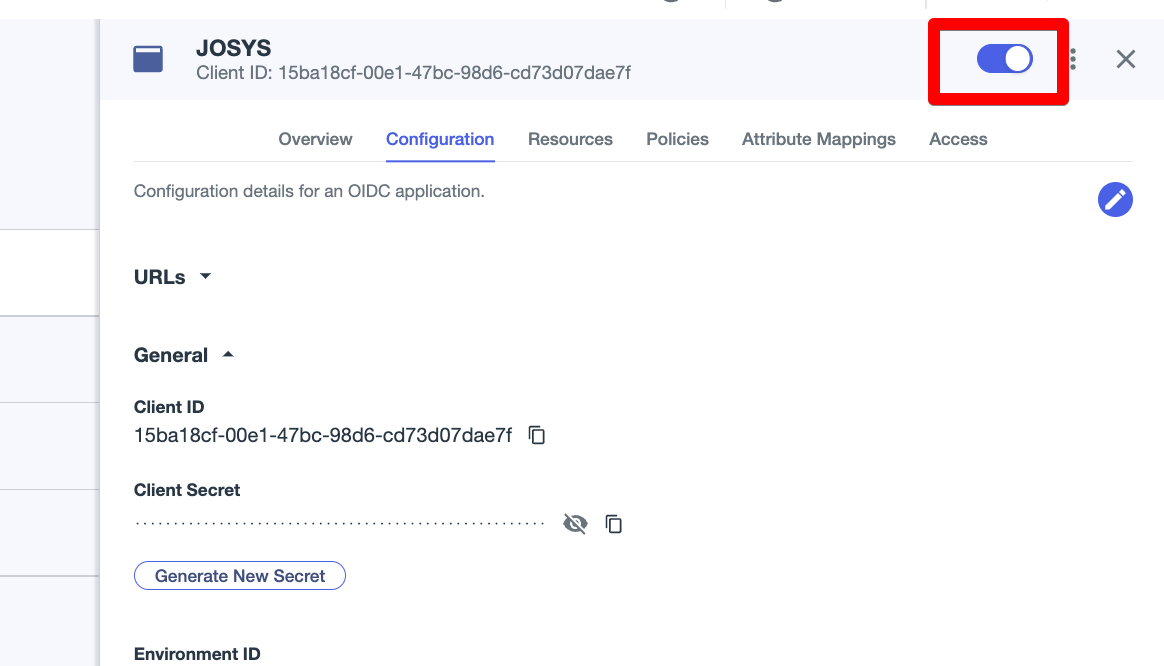Select the Attribute Mappings tab
Screen dimensions: 1164x666
(x=818, y=139)
